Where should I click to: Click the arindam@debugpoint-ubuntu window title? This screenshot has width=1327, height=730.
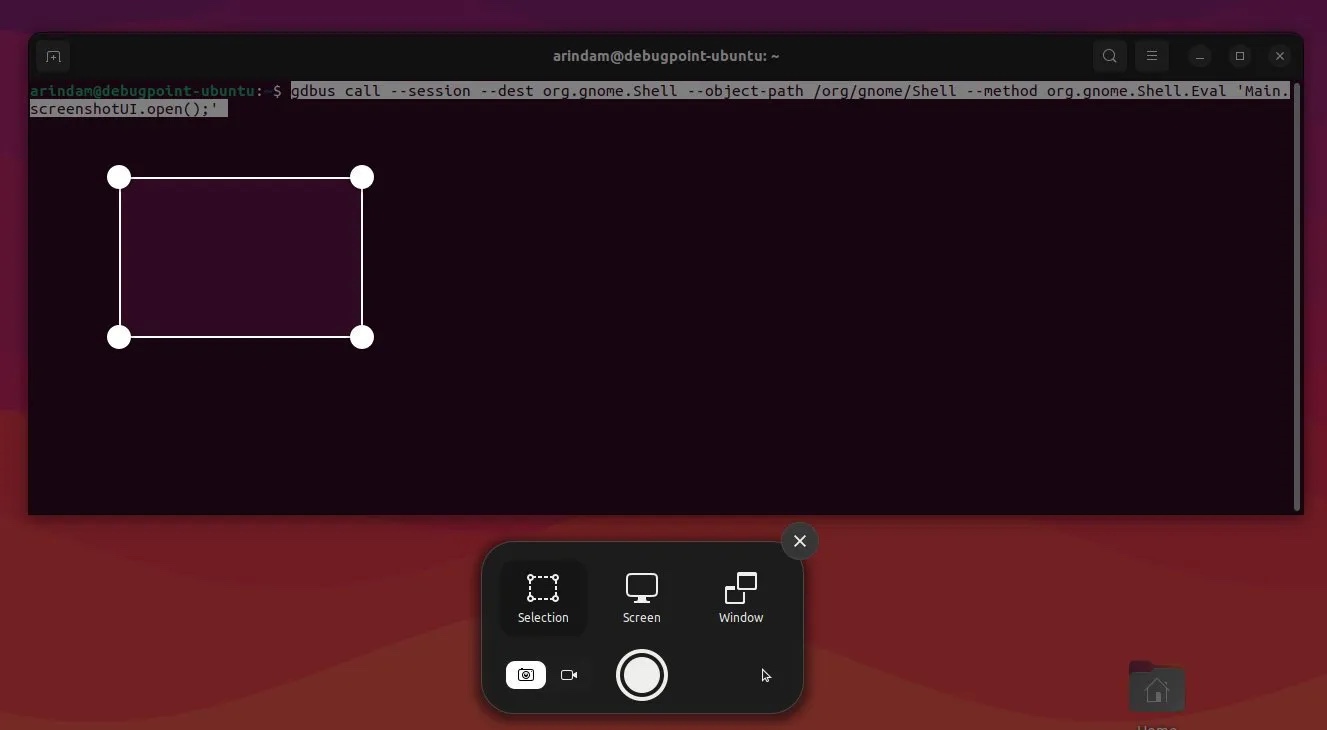point(666,56)
